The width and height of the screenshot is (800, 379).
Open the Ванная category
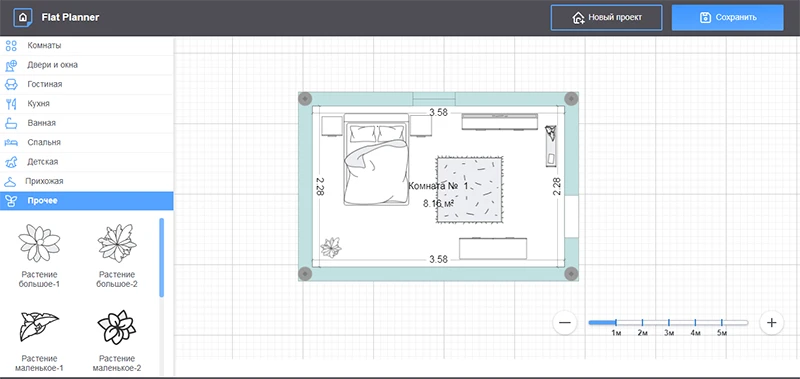87,123
